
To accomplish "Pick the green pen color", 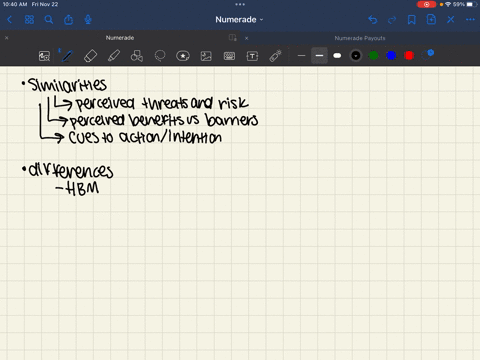I will tap(374, 56).
